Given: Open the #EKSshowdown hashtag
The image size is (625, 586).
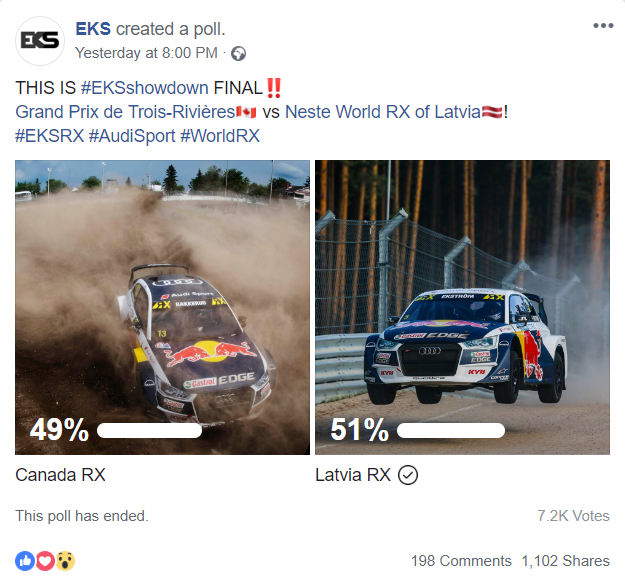Looking at the screenshot, I should click(144, 88).
